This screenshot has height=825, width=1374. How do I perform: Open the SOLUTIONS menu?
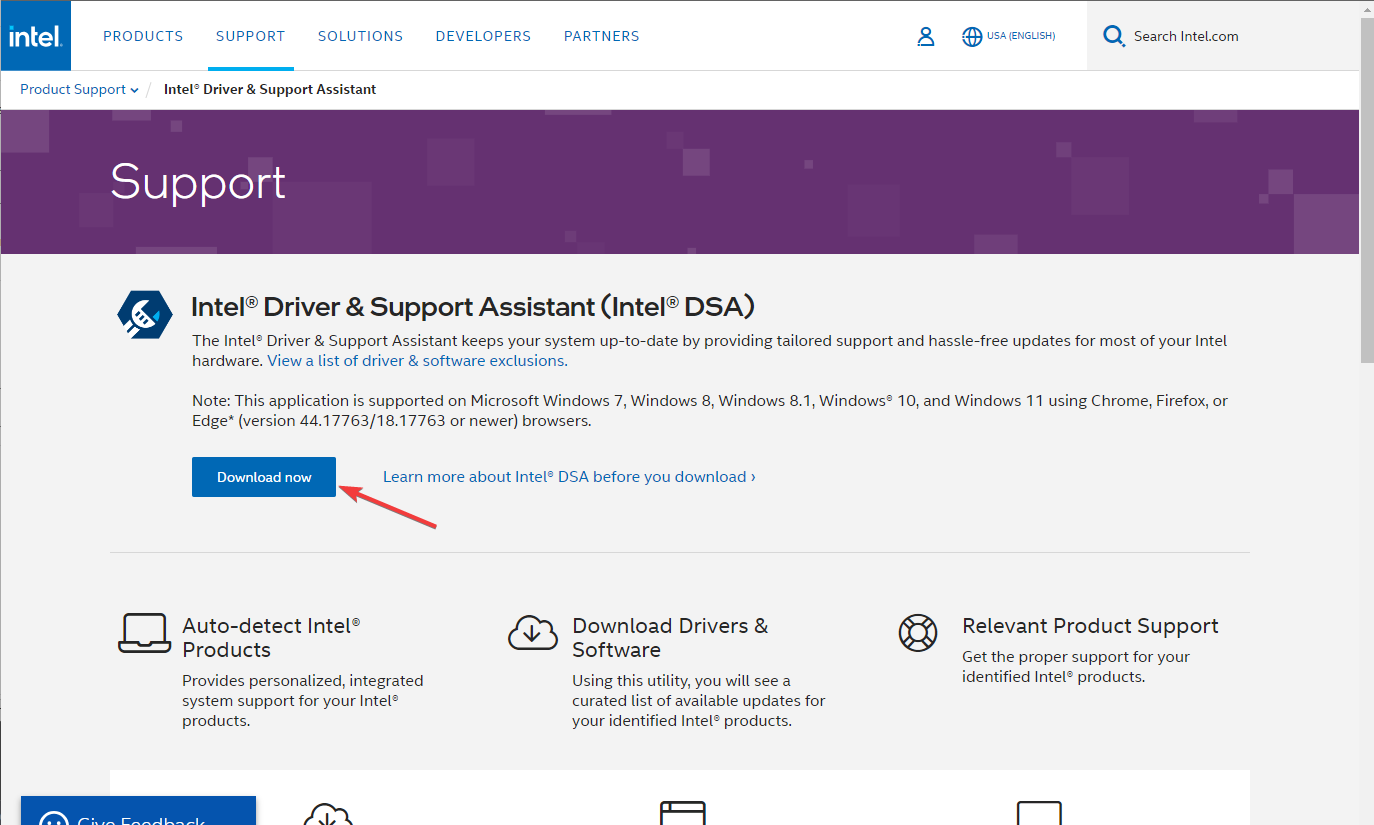(360, 36)
